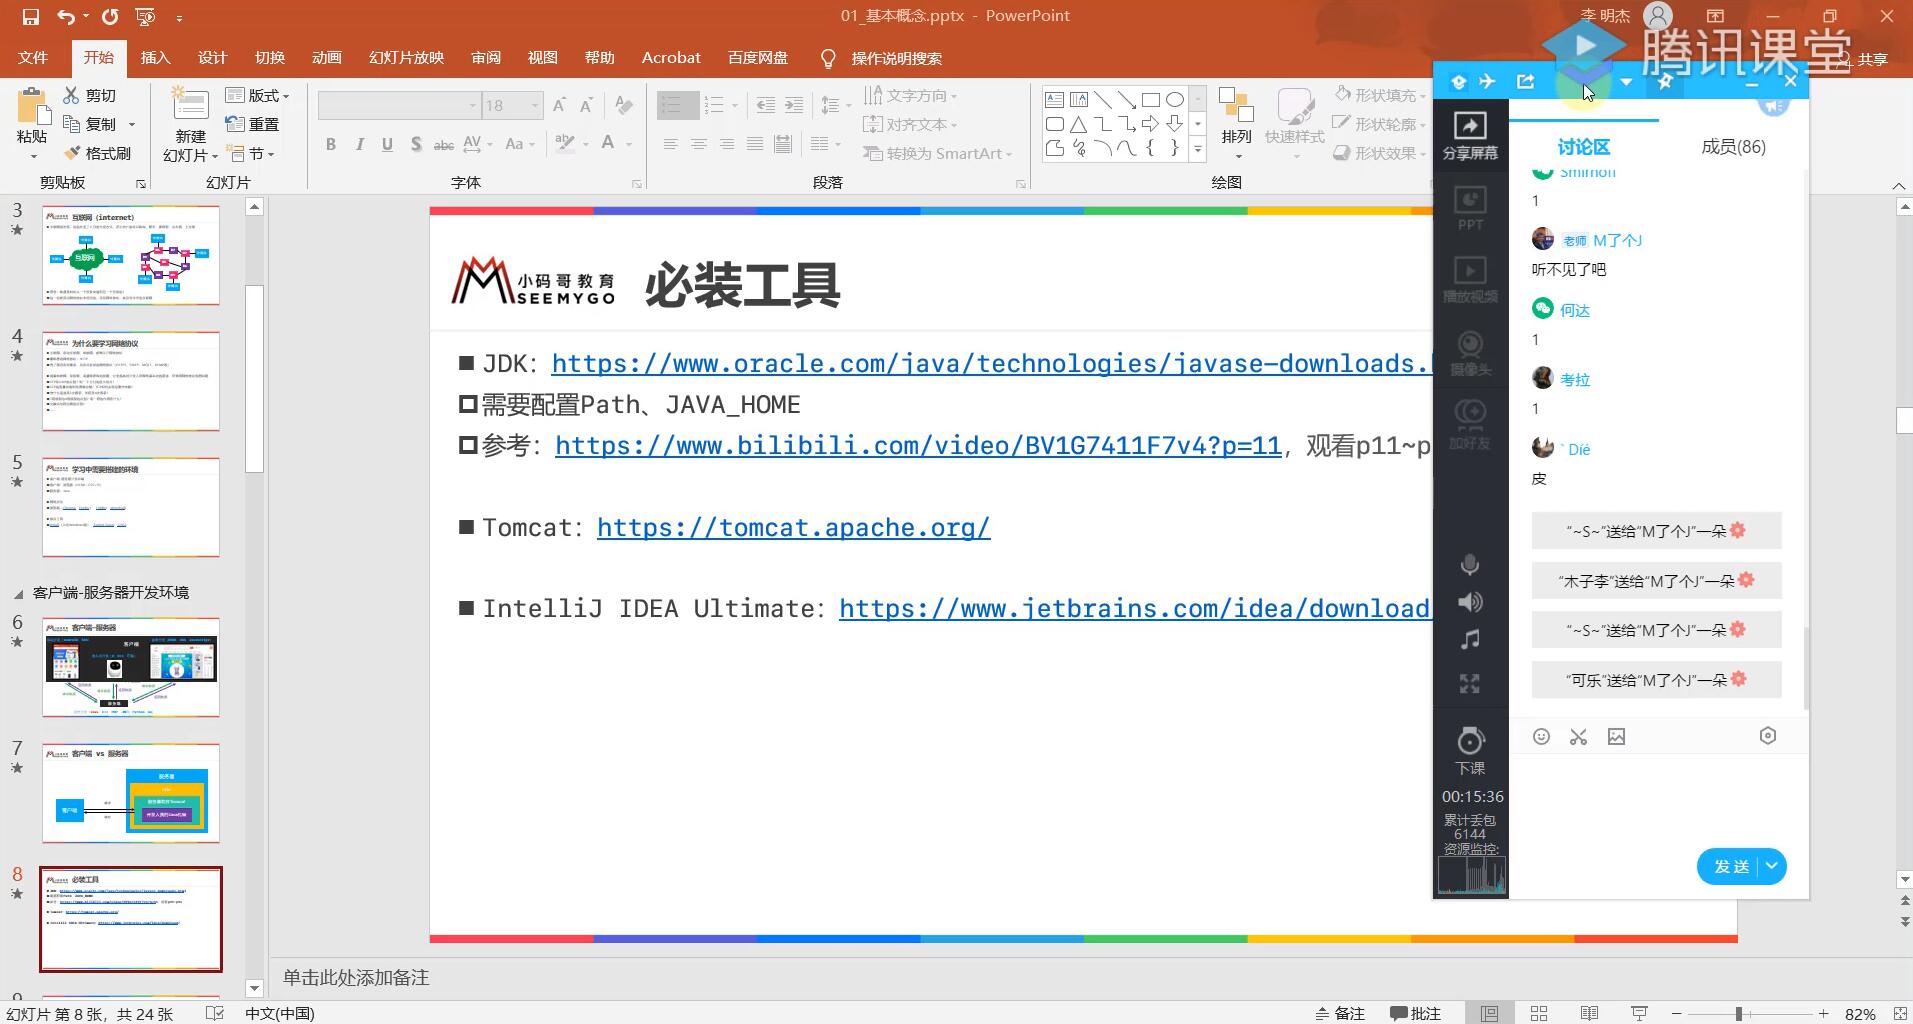Open the 审阅 review tab
Image resolution: width=1913 pixels, height=1024 pixels.
(x=486, y=58)
